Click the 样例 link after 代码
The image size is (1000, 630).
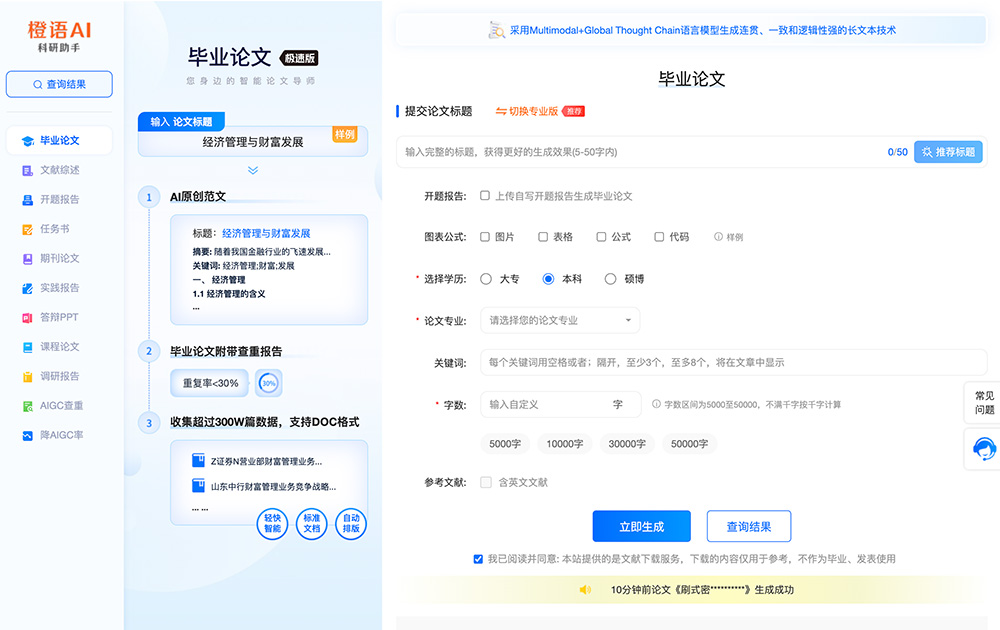tap(735, 237)
